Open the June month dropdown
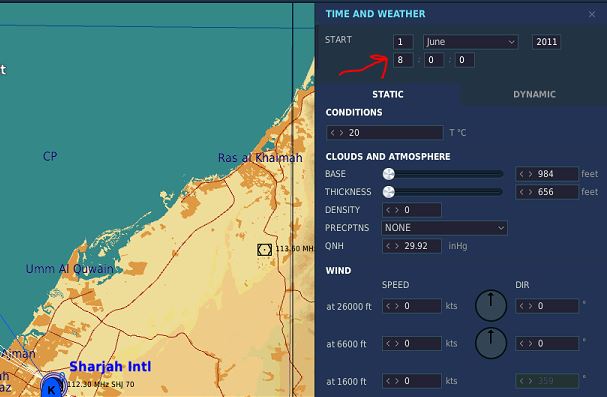 (471, 42)
